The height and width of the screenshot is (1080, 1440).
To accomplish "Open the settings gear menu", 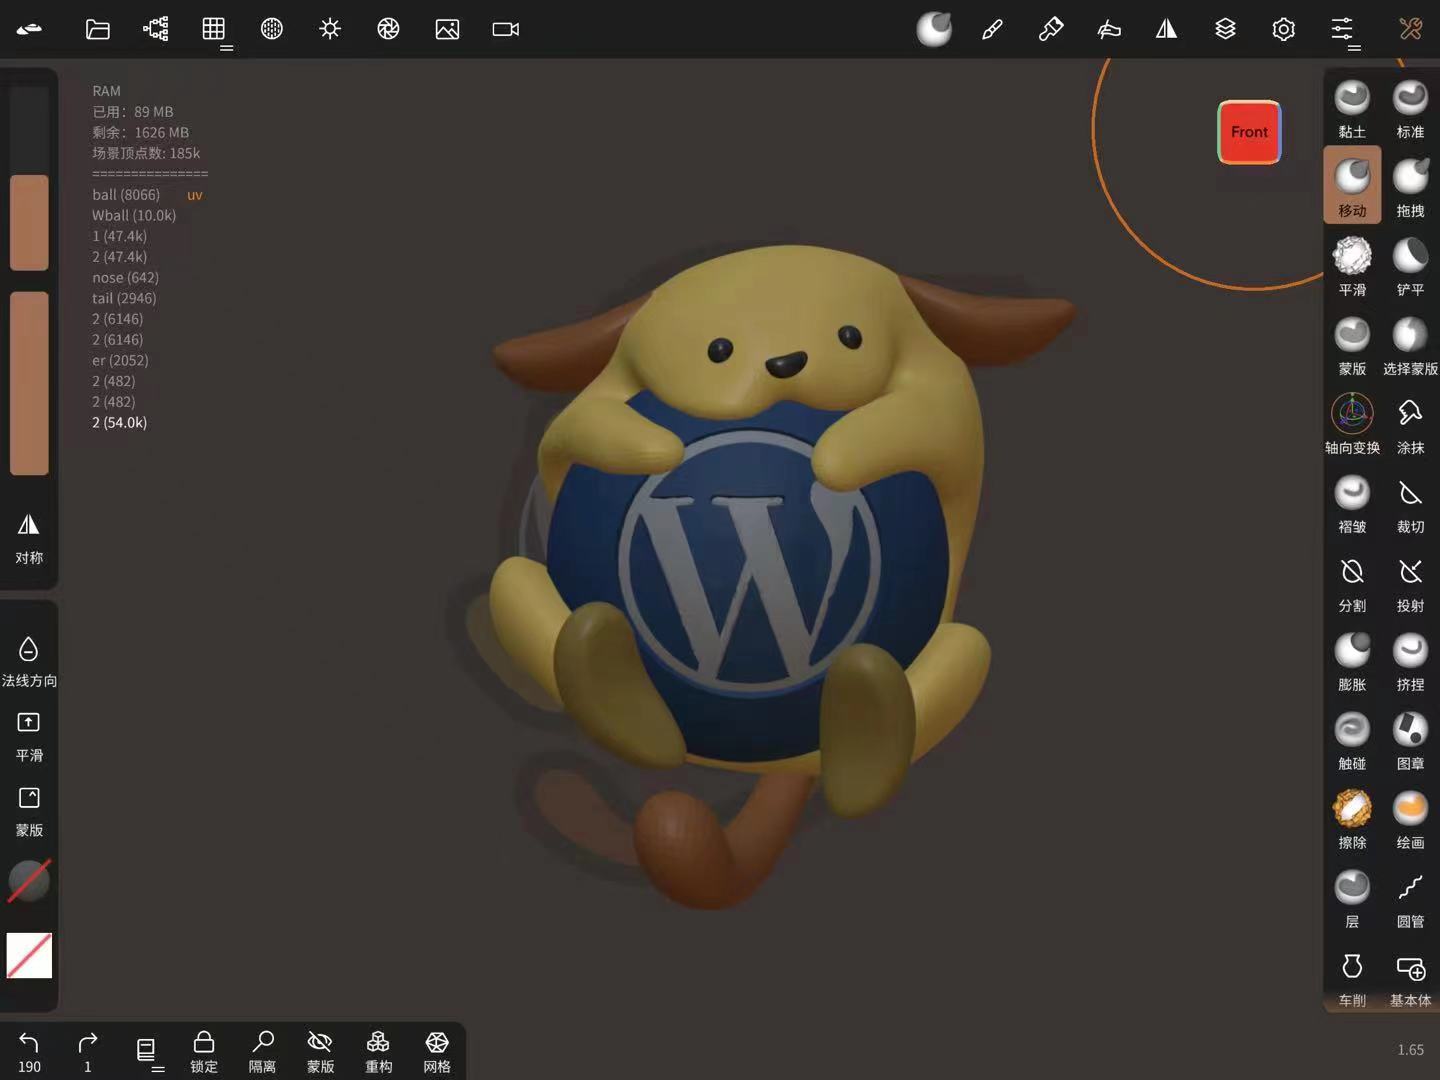I will tap(1283, 29).
